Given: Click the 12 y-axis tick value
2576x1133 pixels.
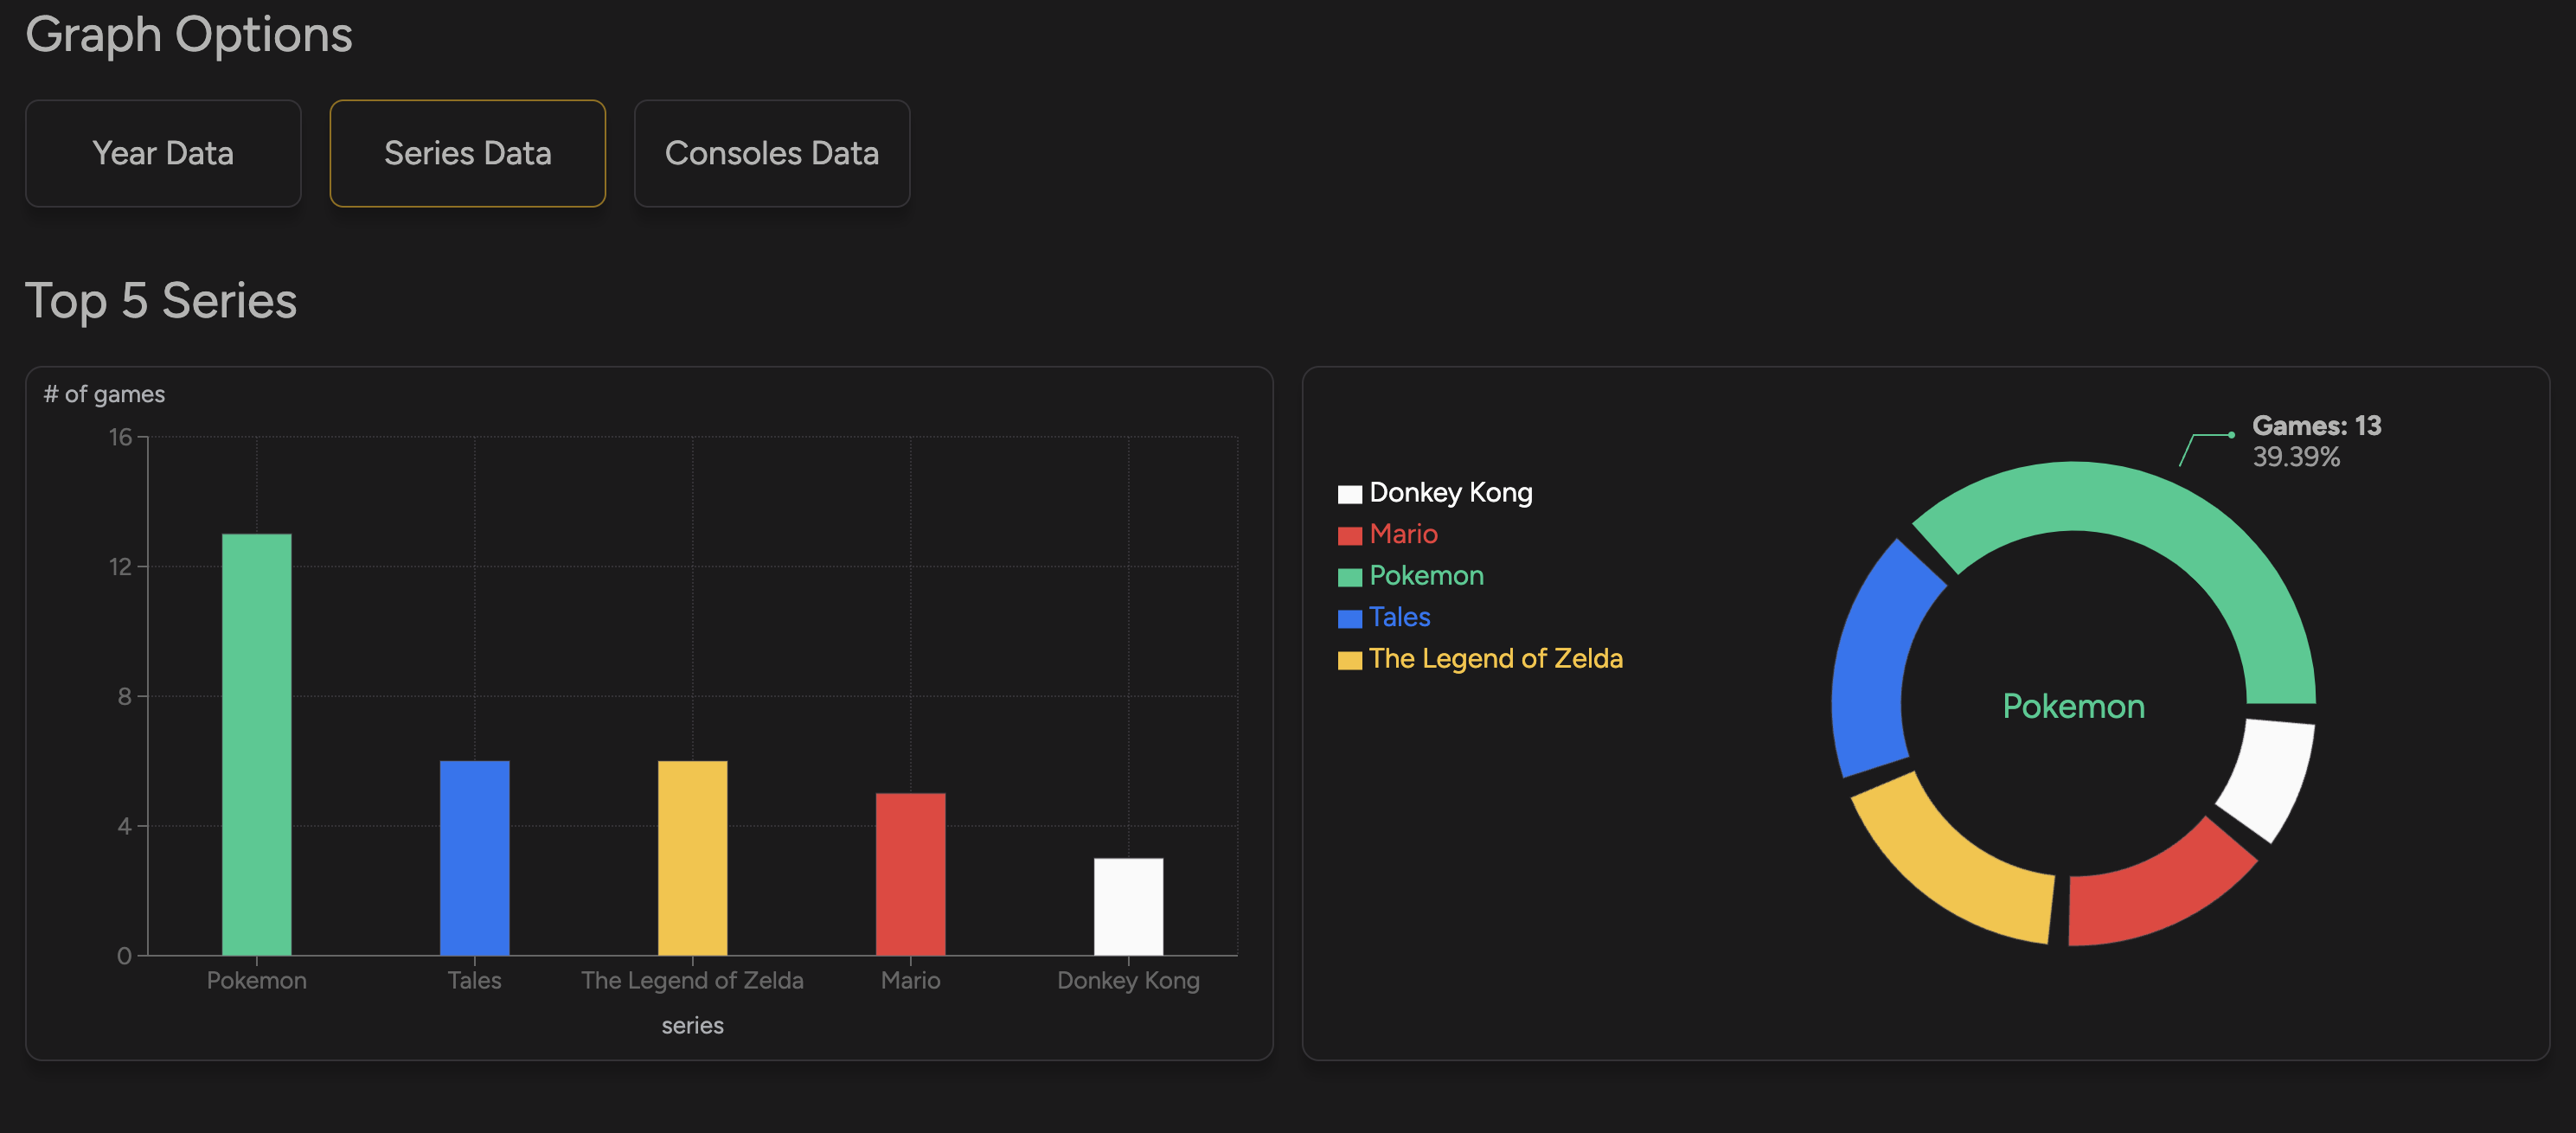Looking at the screenshot, I should coord(120,567).
